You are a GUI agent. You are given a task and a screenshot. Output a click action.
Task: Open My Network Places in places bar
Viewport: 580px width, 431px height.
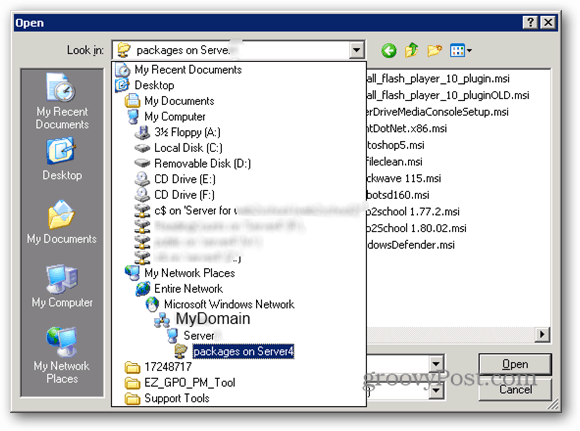62,356
